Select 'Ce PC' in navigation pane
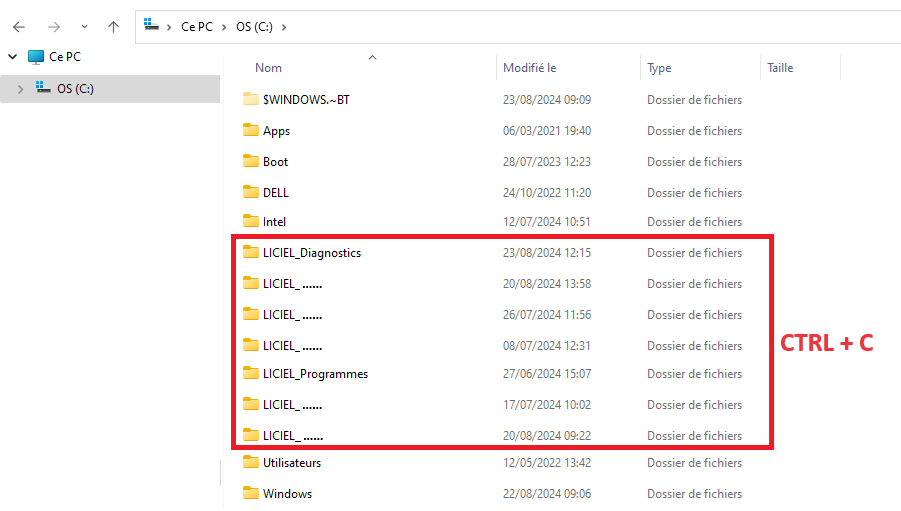 [x=65, y=57]
